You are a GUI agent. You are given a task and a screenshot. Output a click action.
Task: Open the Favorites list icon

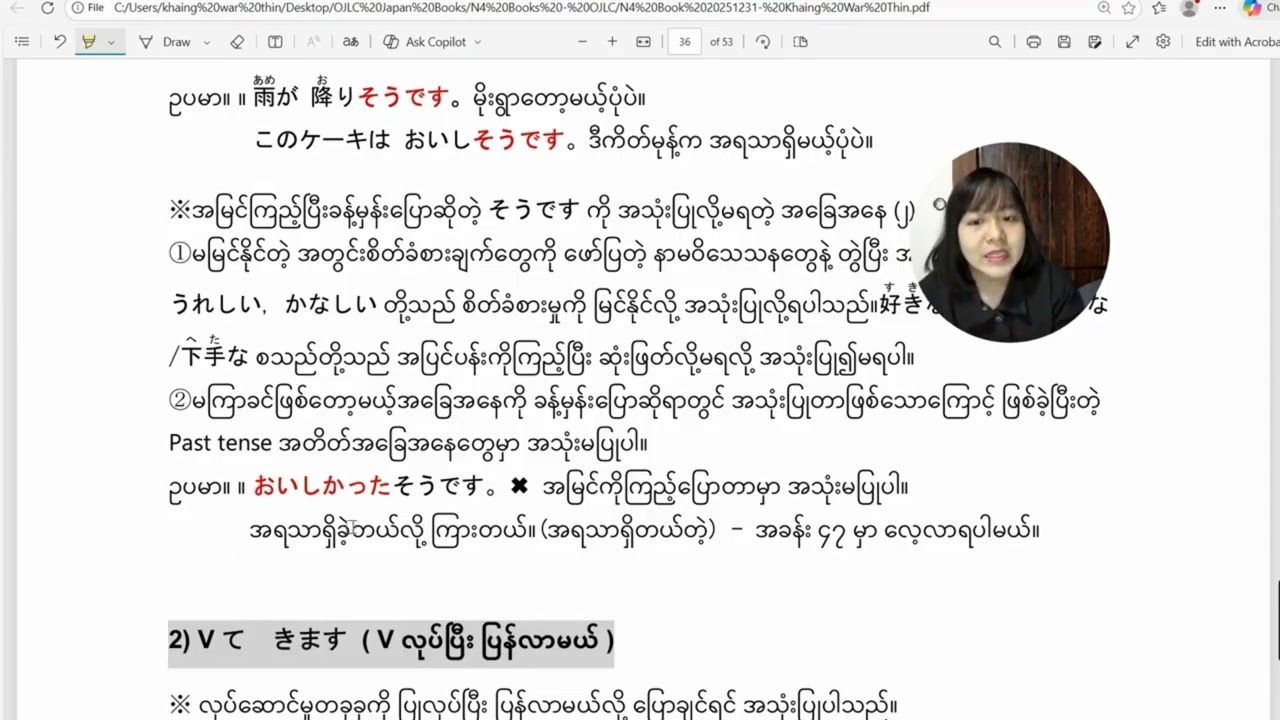1158,8
